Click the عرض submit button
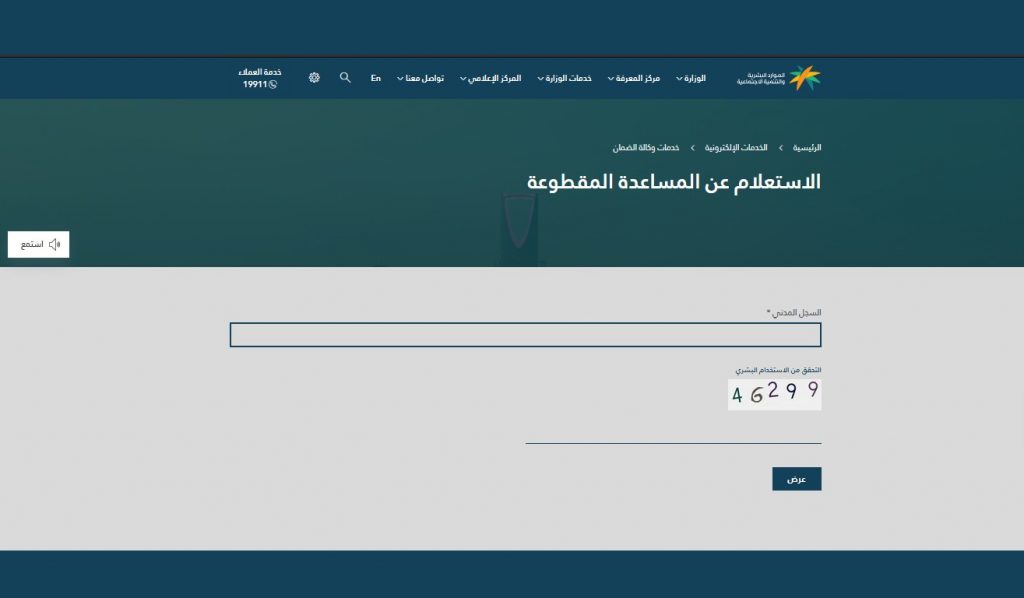 coord(797,479)
